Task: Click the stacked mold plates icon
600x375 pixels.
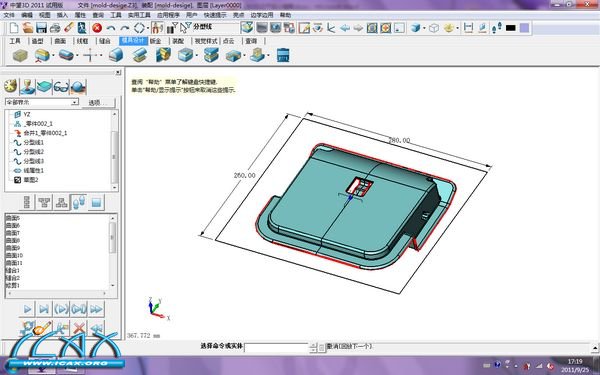Action: click(211, 55)
